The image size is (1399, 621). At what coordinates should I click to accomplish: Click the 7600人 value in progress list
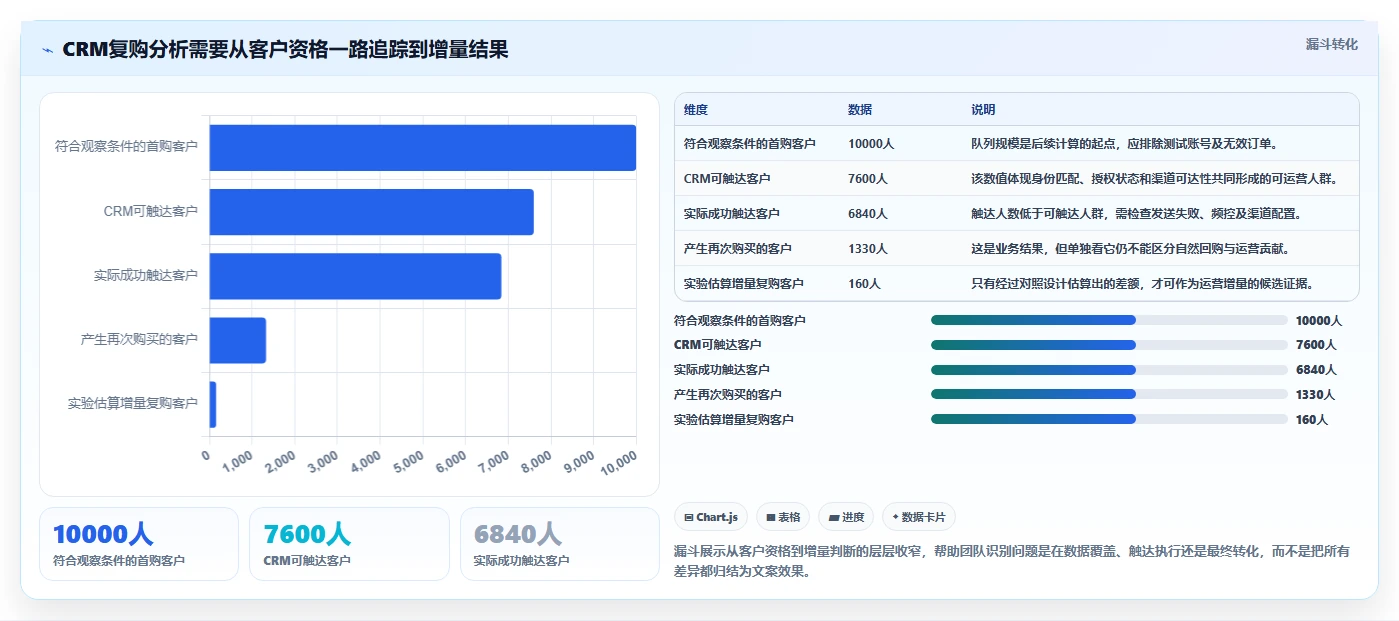[1316, 345]
